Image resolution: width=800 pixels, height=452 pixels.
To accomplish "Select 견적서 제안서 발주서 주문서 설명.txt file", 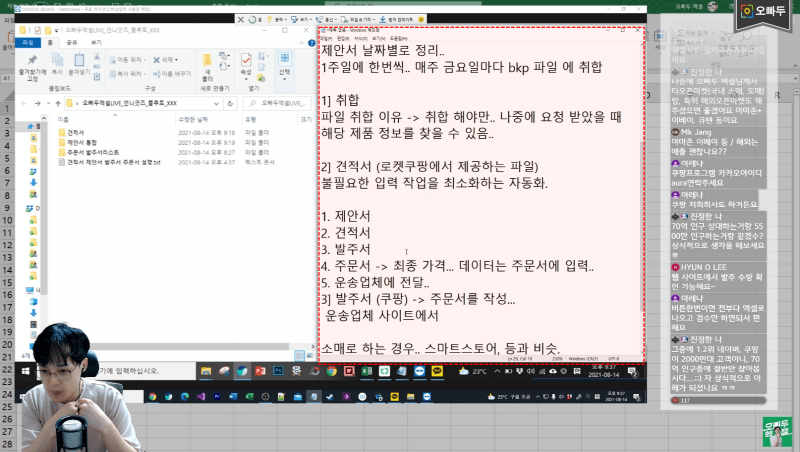I will [x=113, y=162].
